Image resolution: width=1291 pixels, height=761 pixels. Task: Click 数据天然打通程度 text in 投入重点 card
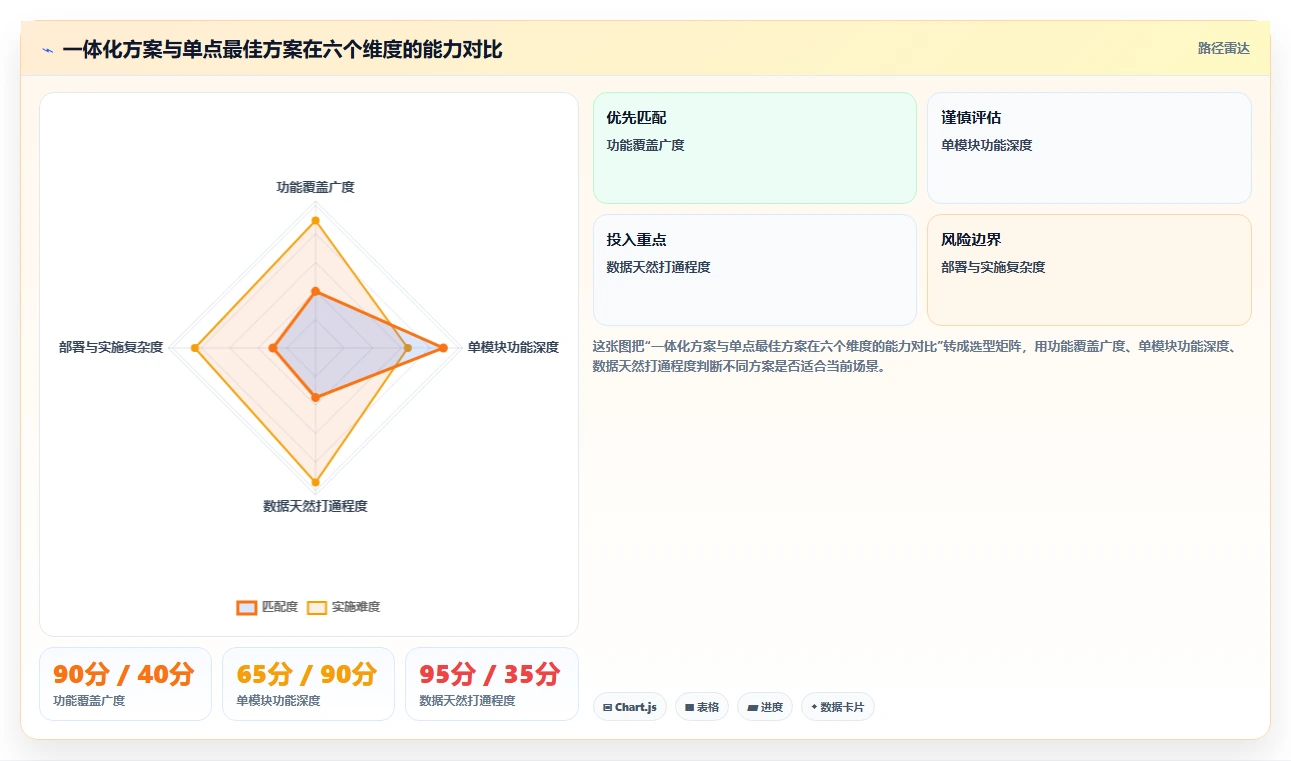659,267
